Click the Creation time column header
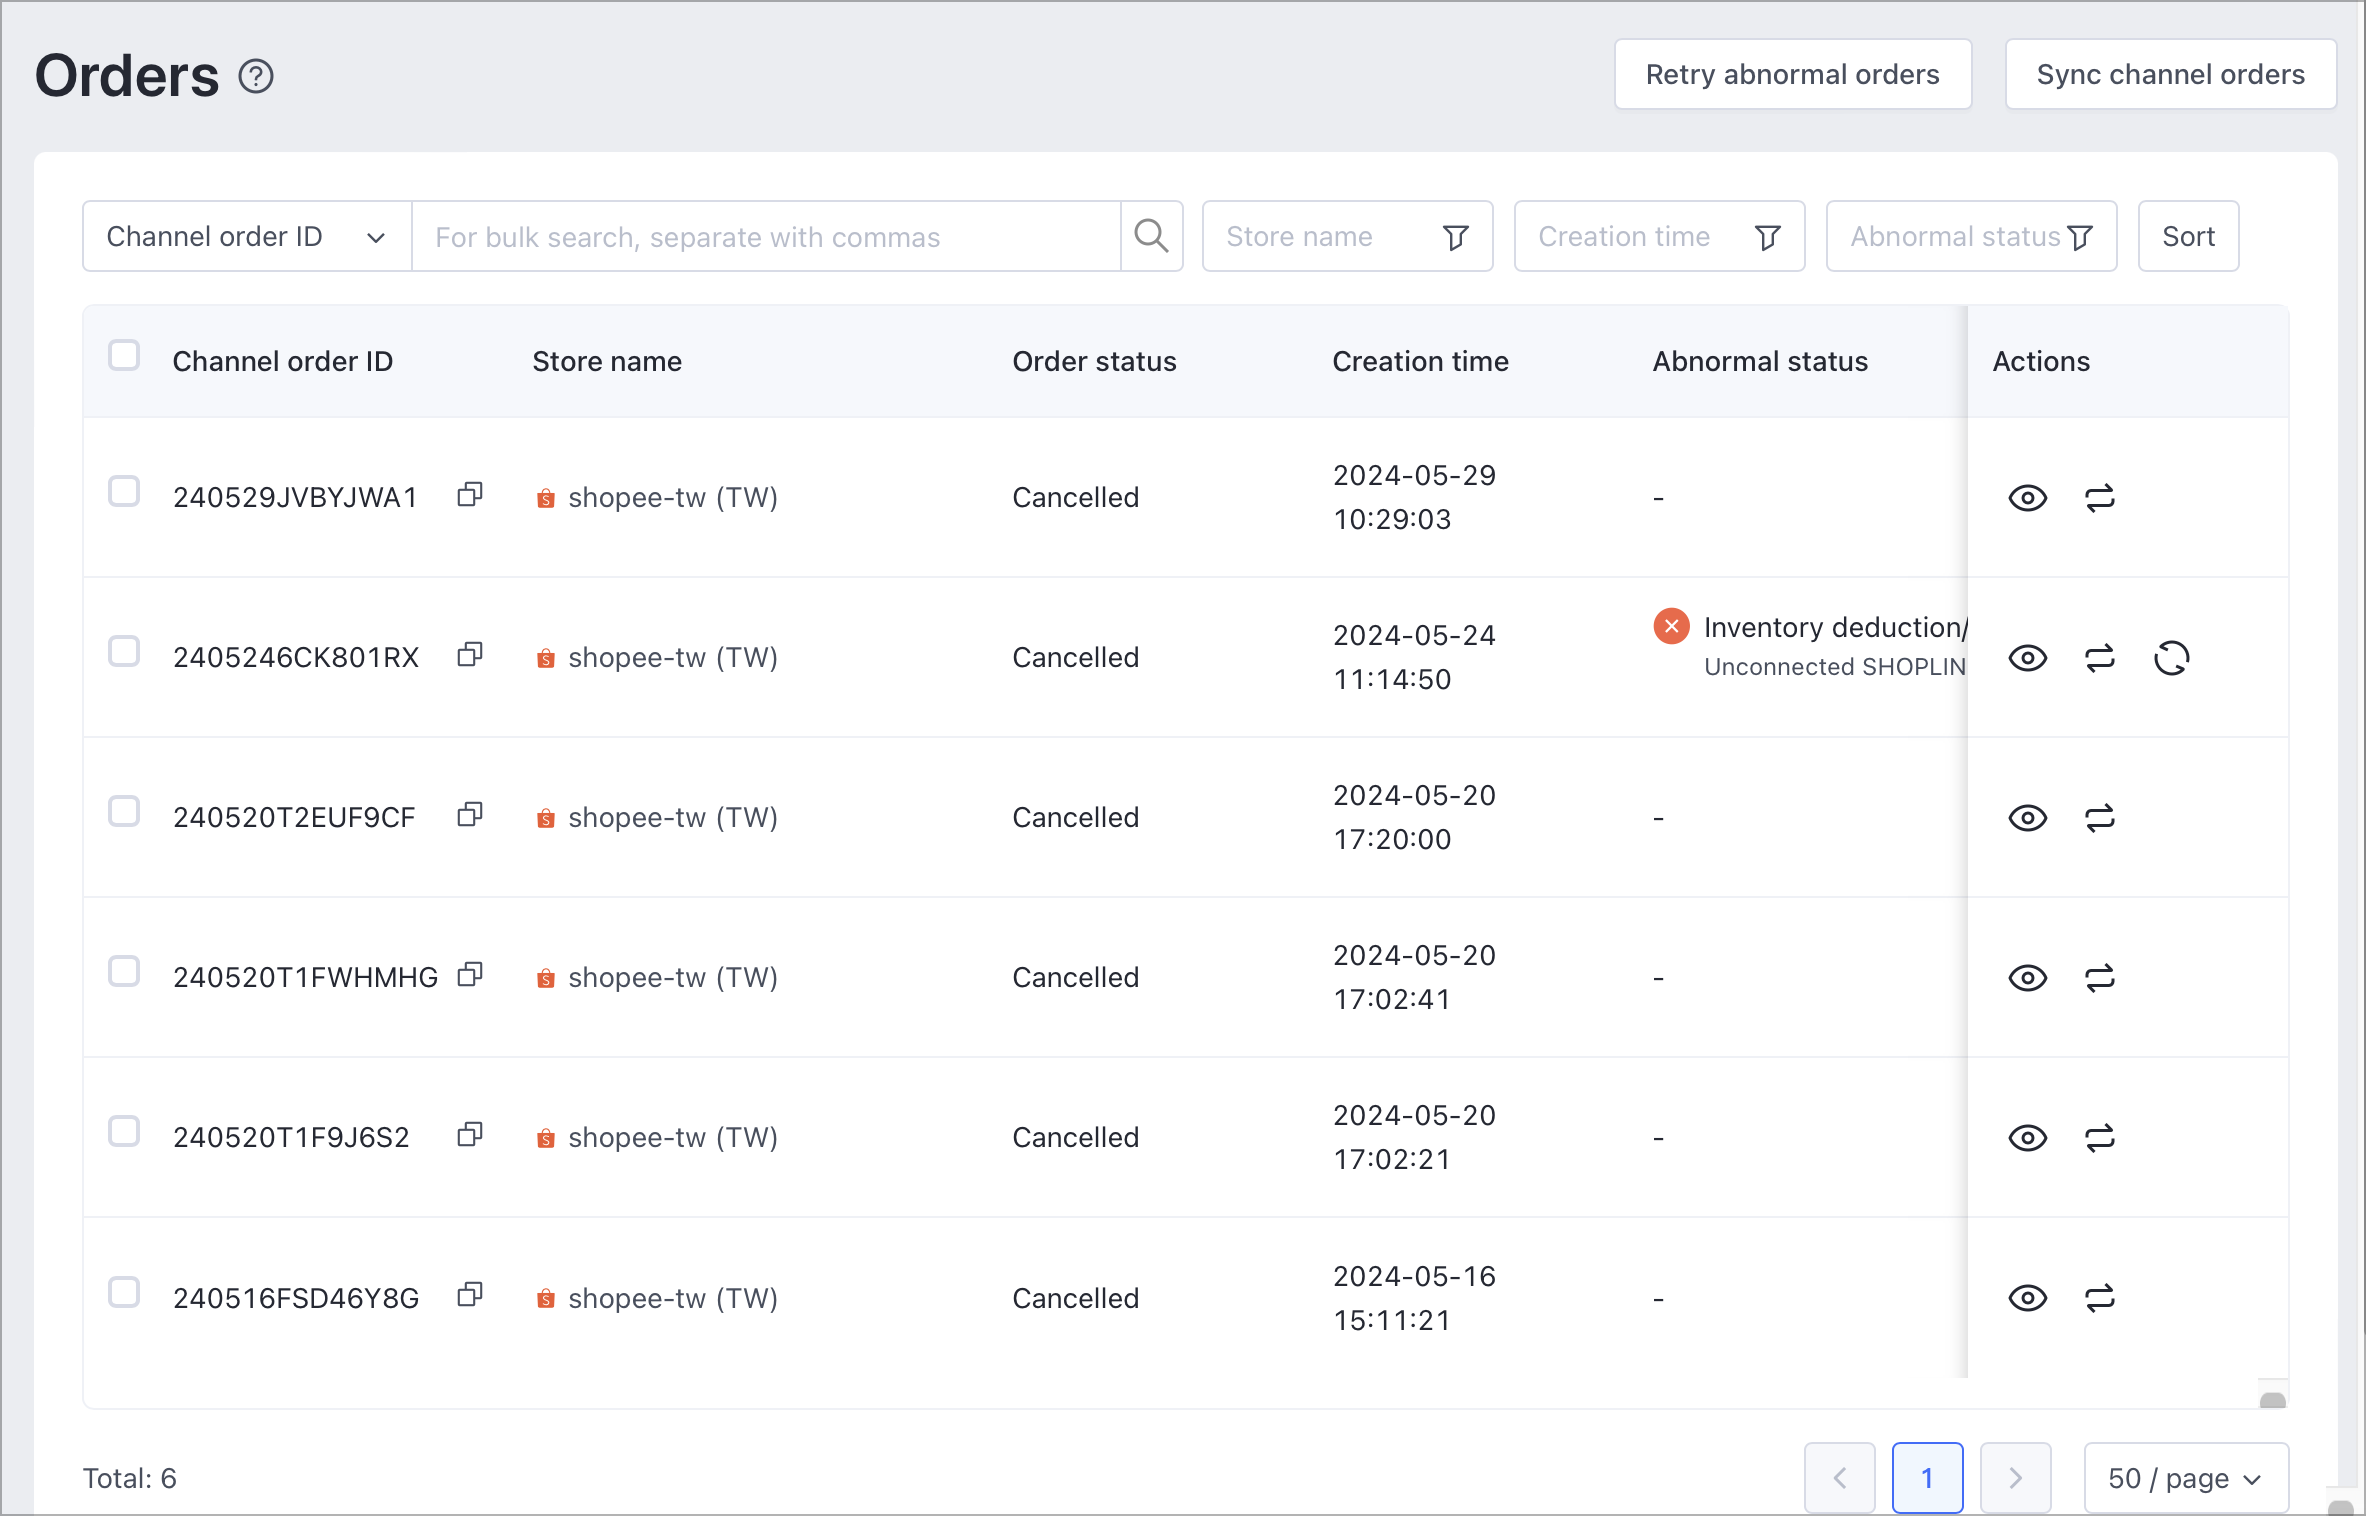The width and height of the screenshot is (2366, 1516). pos(1421,361)
